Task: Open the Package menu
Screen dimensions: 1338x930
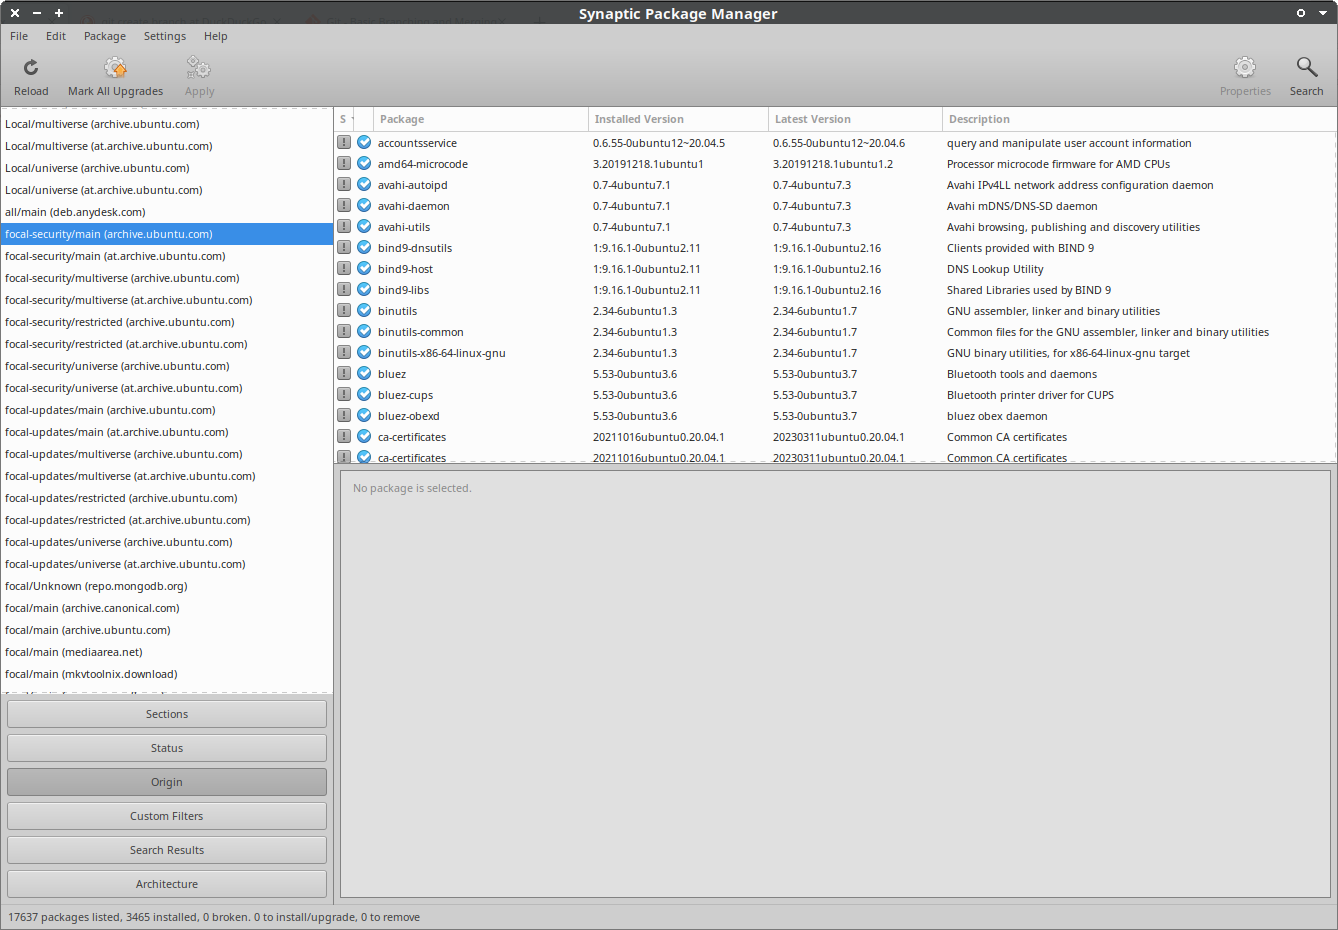Action: point(105,36)
